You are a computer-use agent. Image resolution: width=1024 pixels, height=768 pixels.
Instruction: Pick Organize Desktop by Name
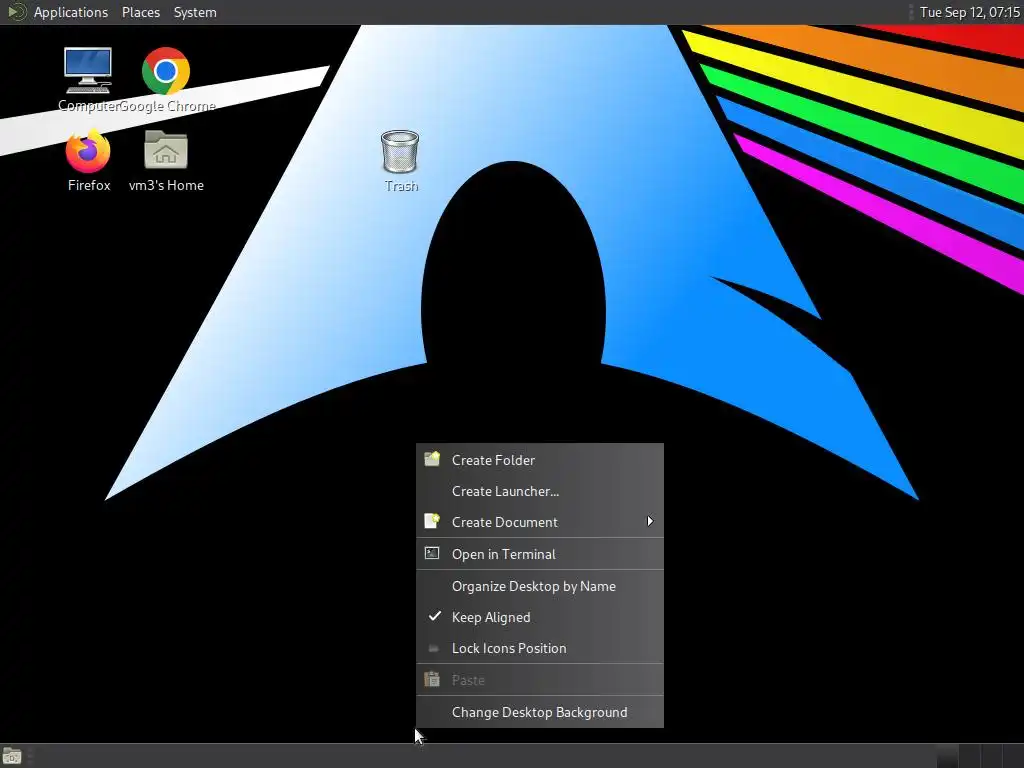(539, 586)
